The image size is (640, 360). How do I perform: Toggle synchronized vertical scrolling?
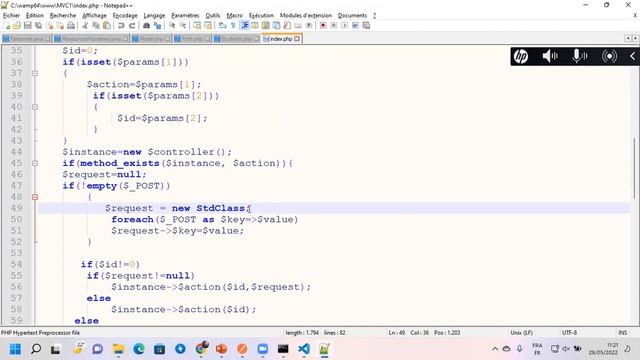(x=197, y=26)
